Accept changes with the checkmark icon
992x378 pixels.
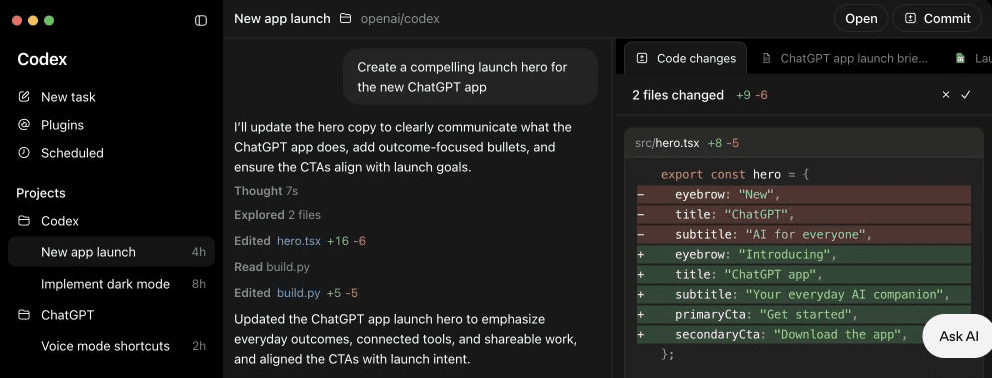965,95
